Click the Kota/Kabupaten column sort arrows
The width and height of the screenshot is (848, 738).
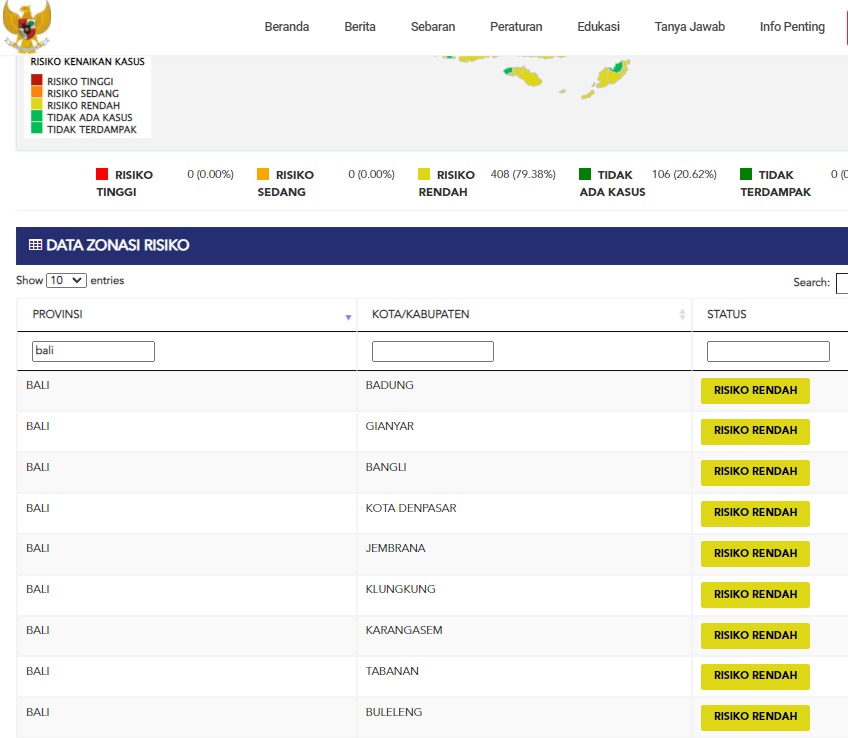(683, 315)
